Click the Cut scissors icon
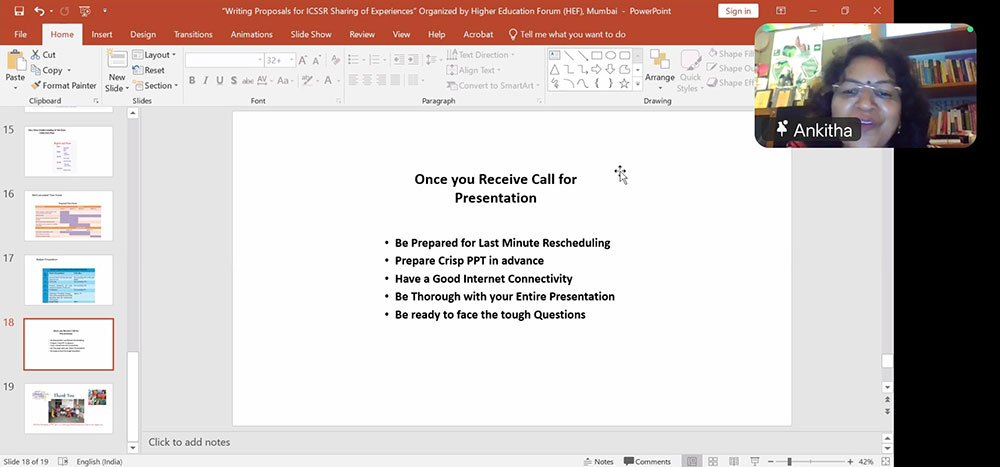 click(43, 55)
